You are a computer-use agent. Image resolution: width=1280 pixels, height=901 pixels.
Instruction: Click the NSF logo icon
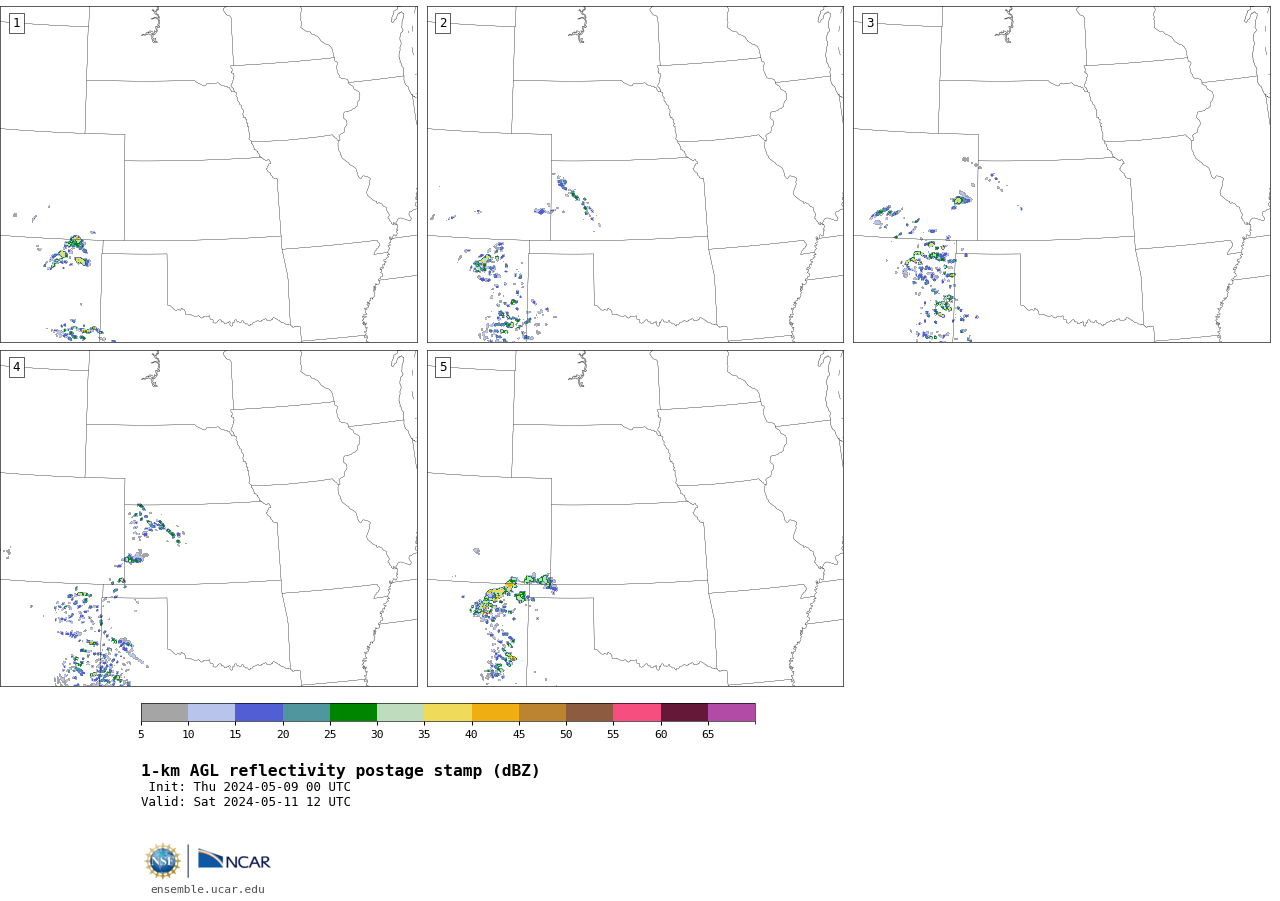163,861
